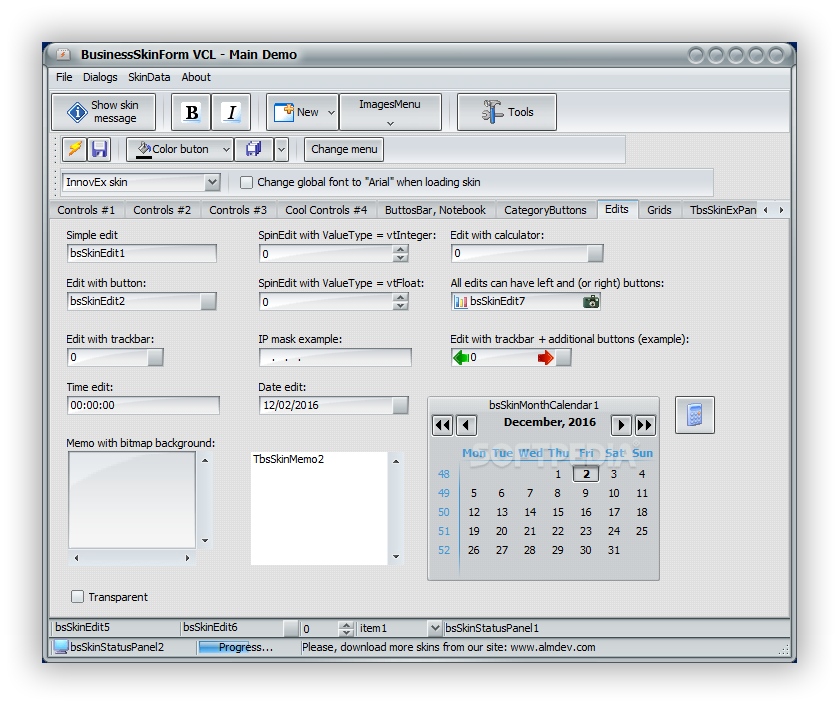This screenshot has width=839, height=705.
Task: Click the camera button in bsSkinEdit7
Action: pos(591,302)
